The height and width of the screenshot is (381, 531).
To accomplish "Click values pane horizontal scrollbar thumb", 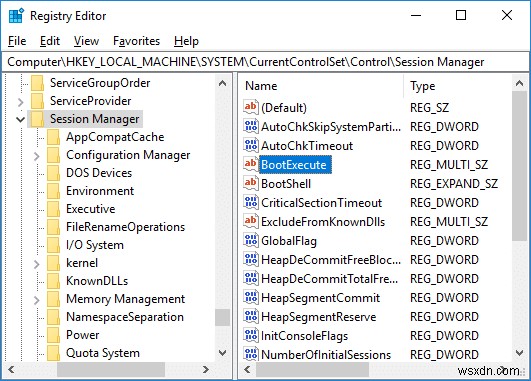I will tap(312, 369).
